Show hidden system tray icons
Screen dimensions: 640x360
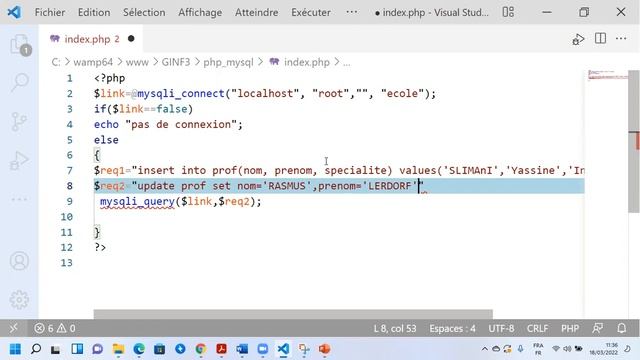click(x=484, y=349)
